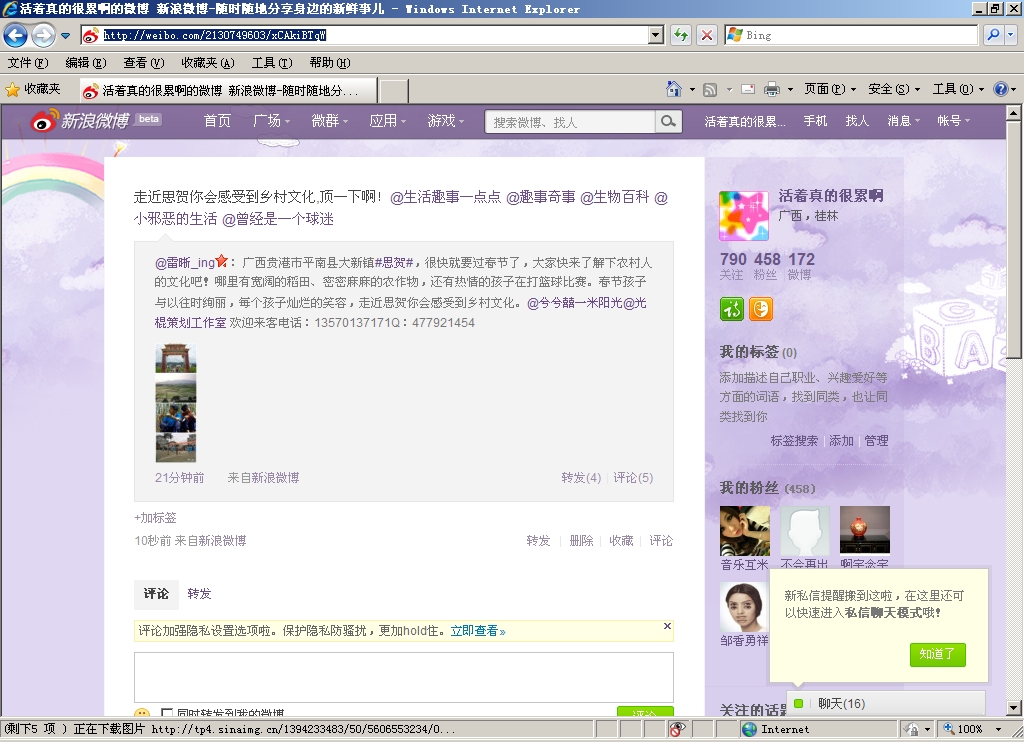Click the Bing search magnifier button
Image resolution: width=1024 pixels, height=742 pixels.
[993, 35]
